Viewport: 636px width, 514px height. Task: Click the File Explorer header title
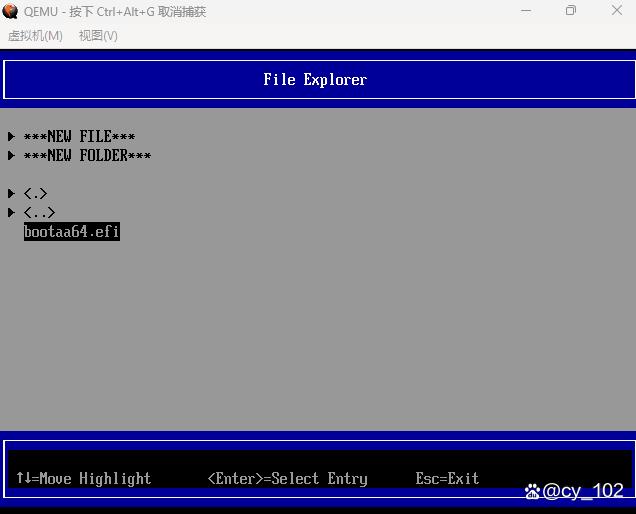click(x=315, y=80)
